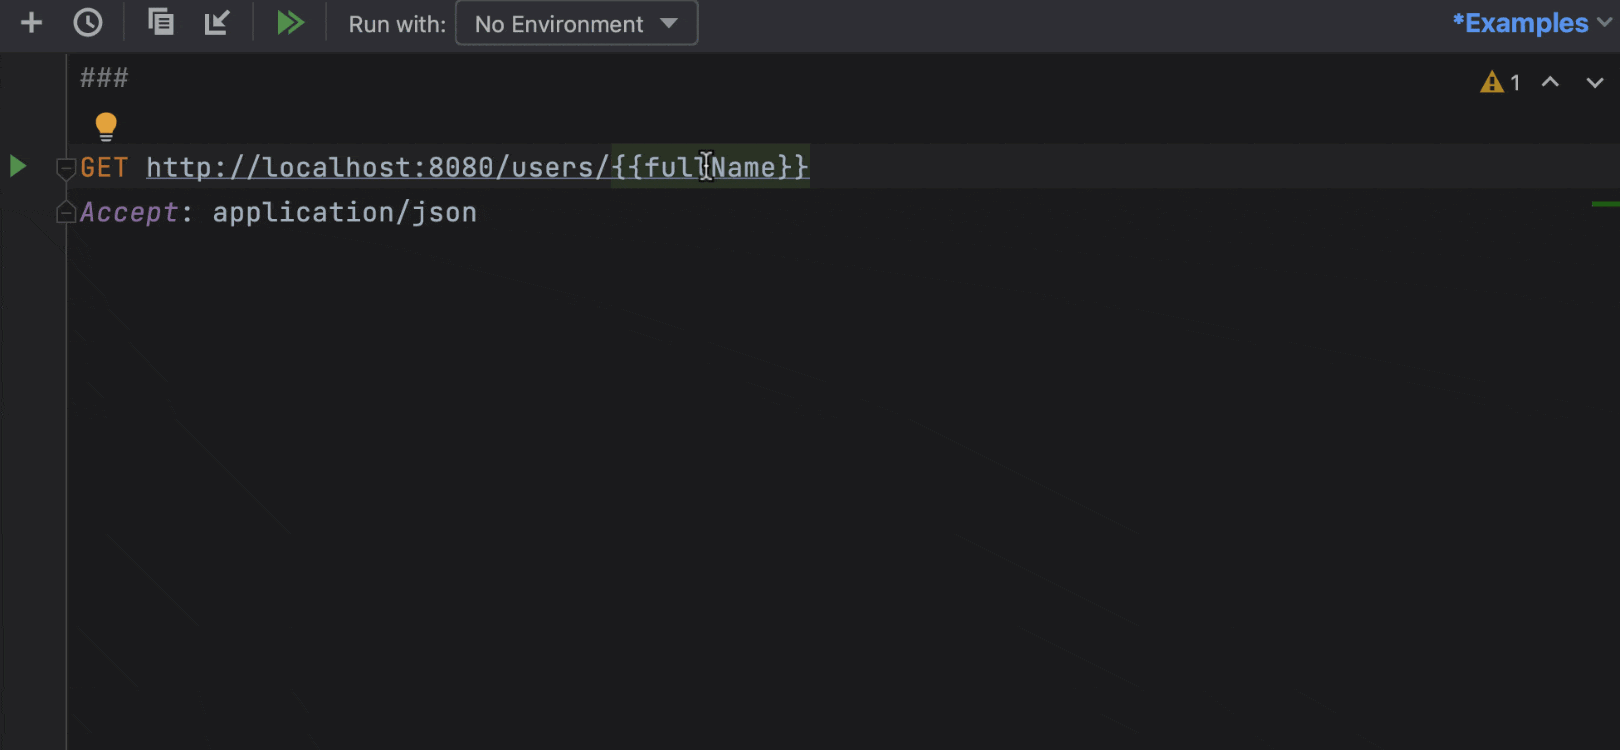Click the yellow lightbulb quick-fix icon
The height and width of the screenshot is (750, 1620).
pos(106,126)
